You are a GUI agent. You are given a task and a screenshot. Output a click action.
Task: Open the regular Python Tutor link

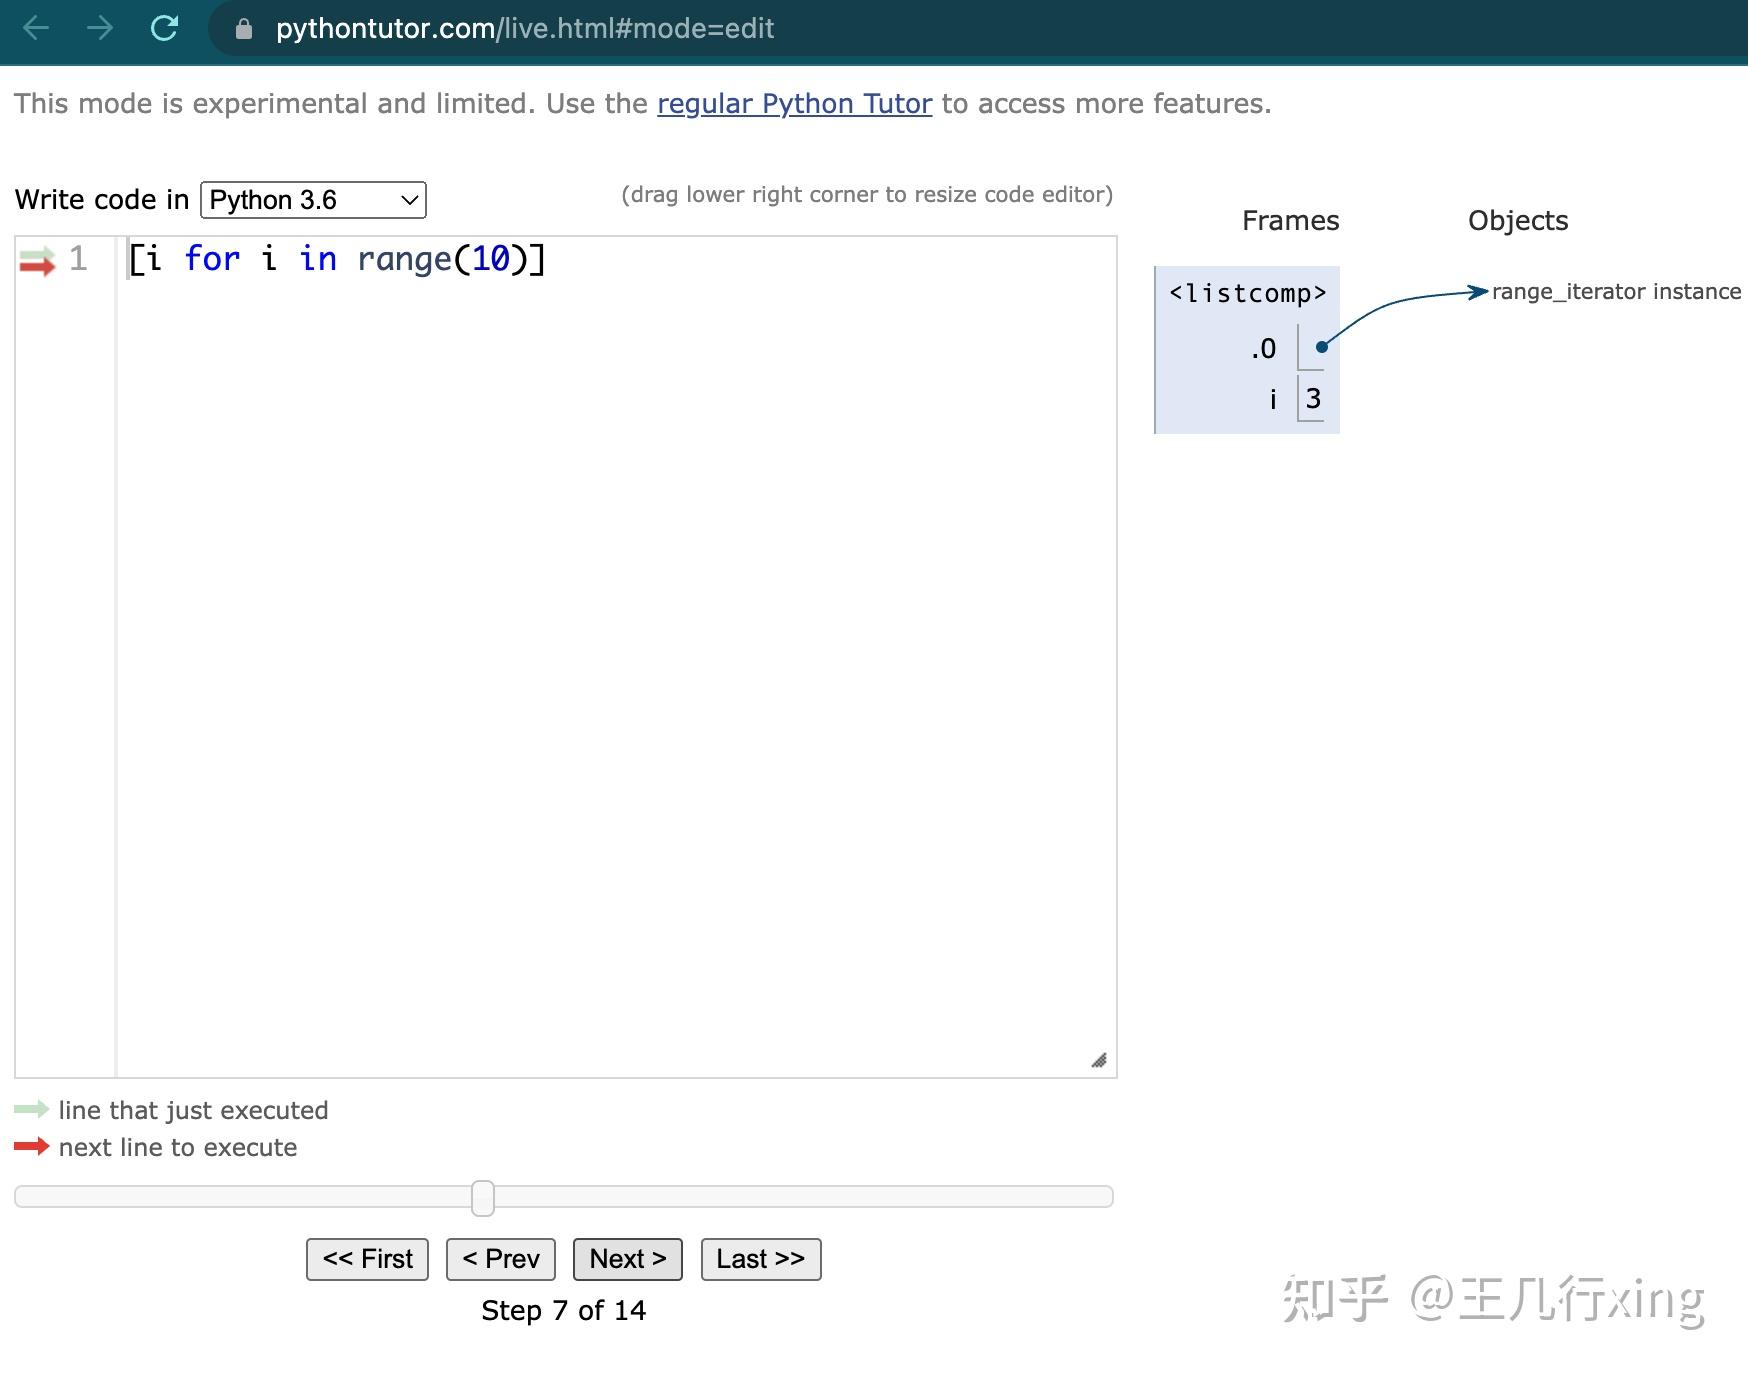point(795,103)
